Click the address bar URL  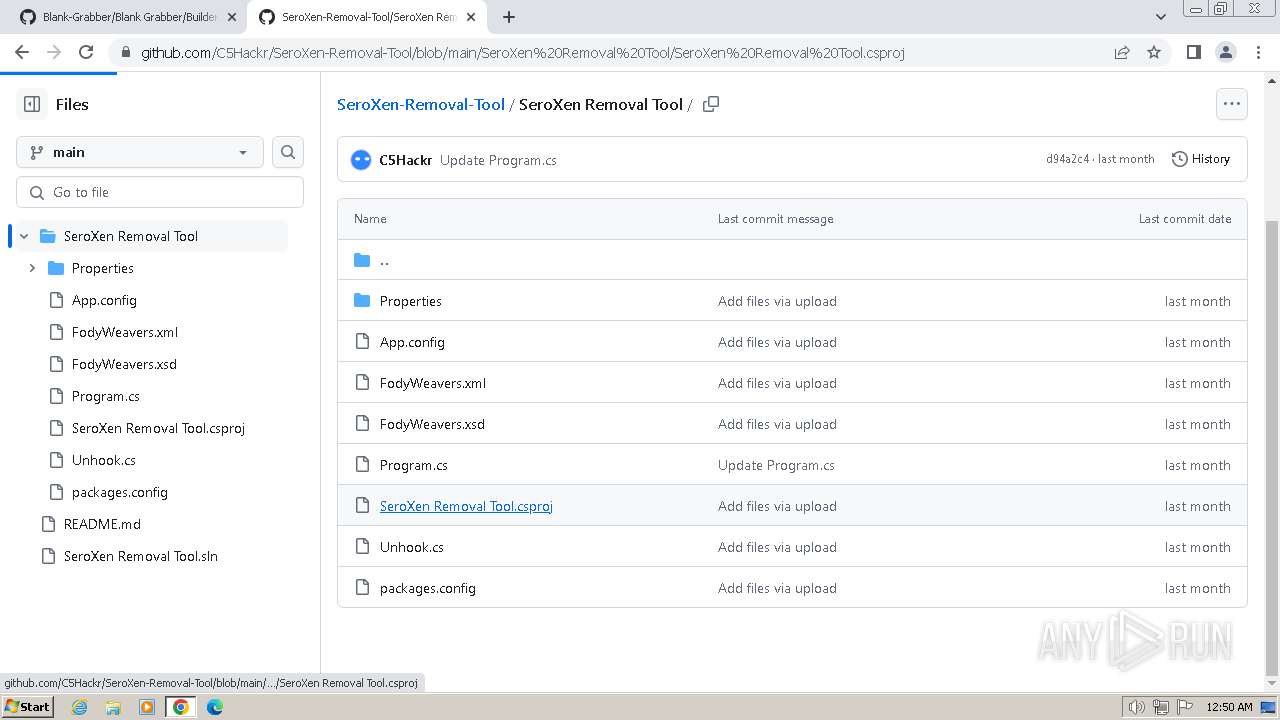tap(523, 53)
